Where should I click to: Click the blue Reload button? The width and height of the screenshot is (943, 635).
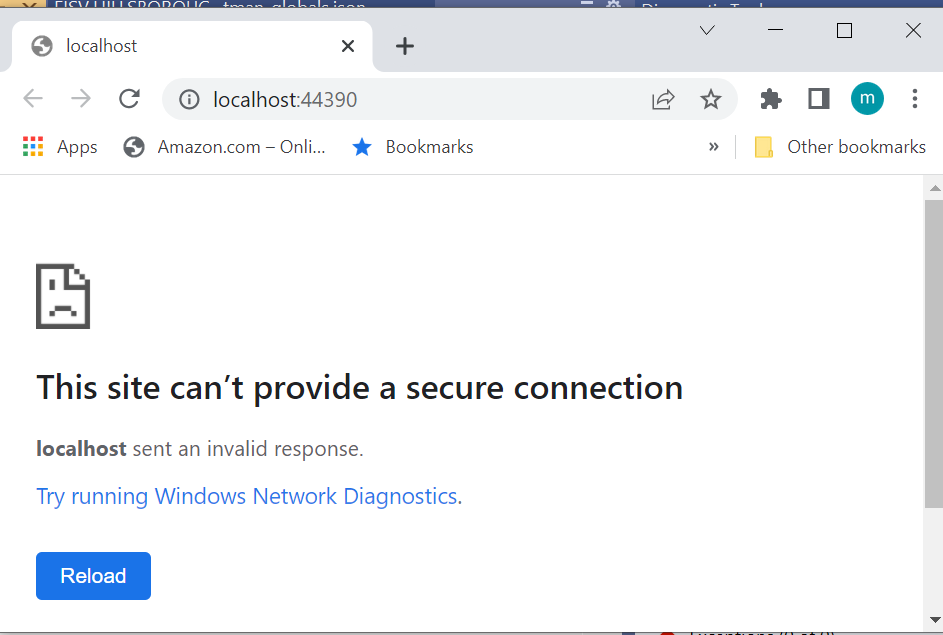[x=93, y=576]
